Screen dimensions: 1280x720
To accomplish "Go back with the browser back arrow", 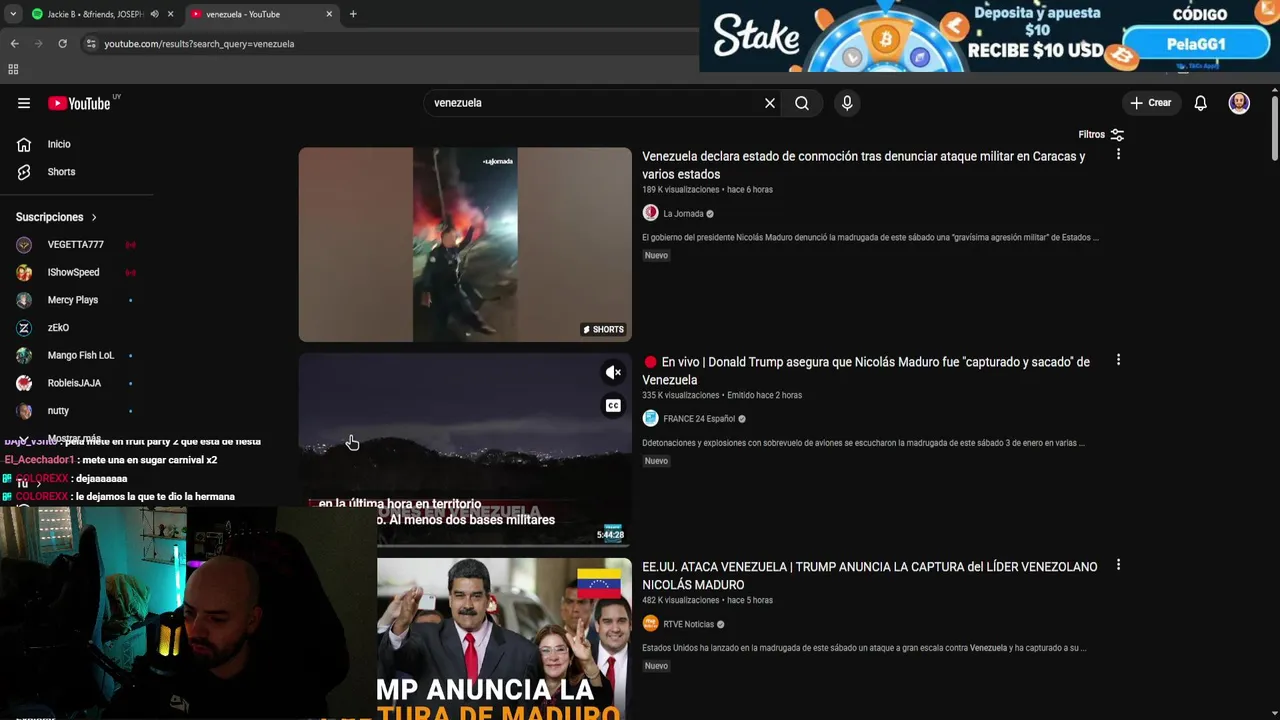I will 14,44.
